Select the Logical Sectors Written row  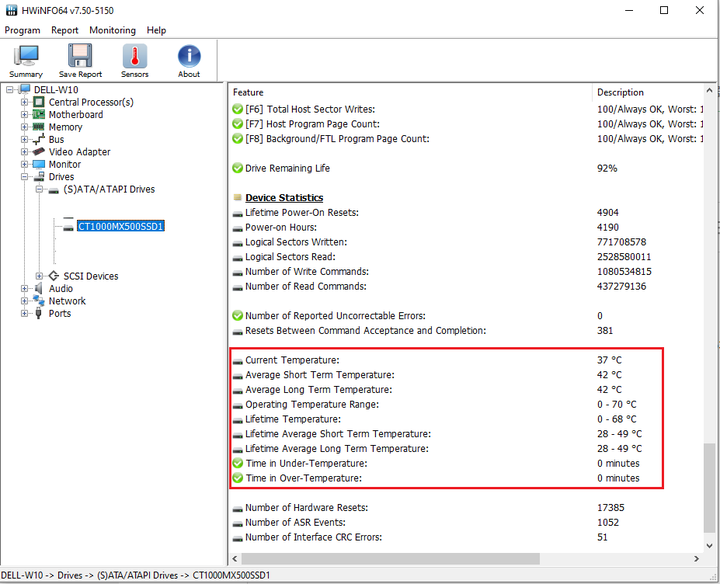(466, 242)
